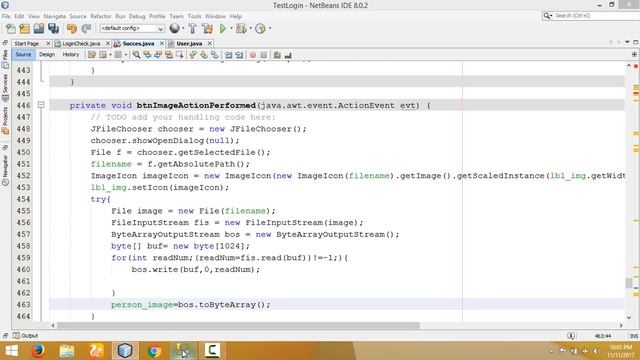Viewport: 640px width, 360px height.
Task: Toggle the Design view button
Action: coord(47,54)
